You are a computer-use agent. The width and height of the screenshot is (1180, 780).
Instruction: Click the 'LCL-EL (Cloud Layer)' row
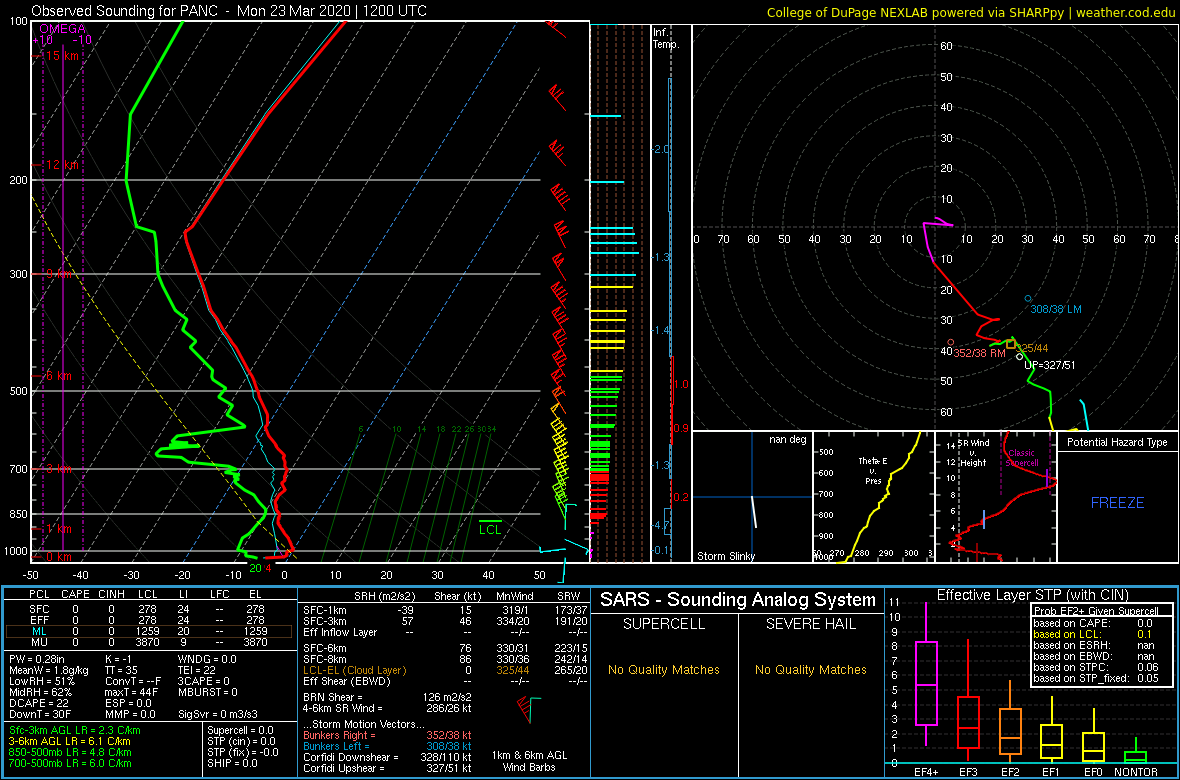coord(443,670)
